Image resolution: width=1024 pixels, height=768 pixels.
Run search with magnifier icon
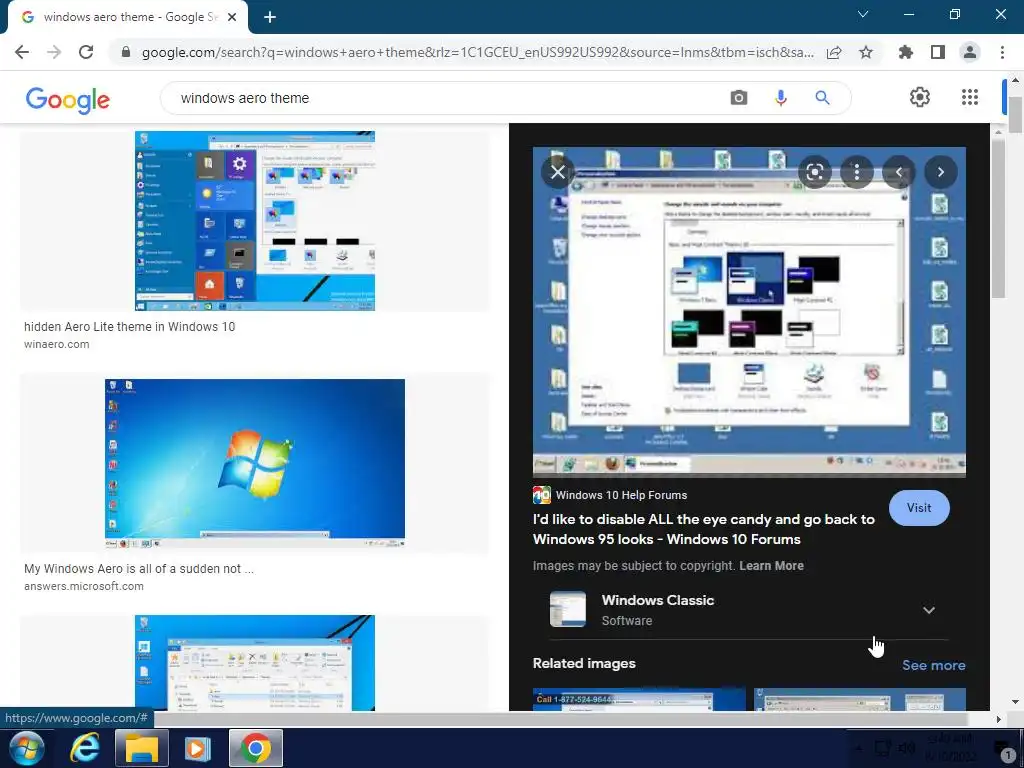pyautogui.click(x=822, y=98)
